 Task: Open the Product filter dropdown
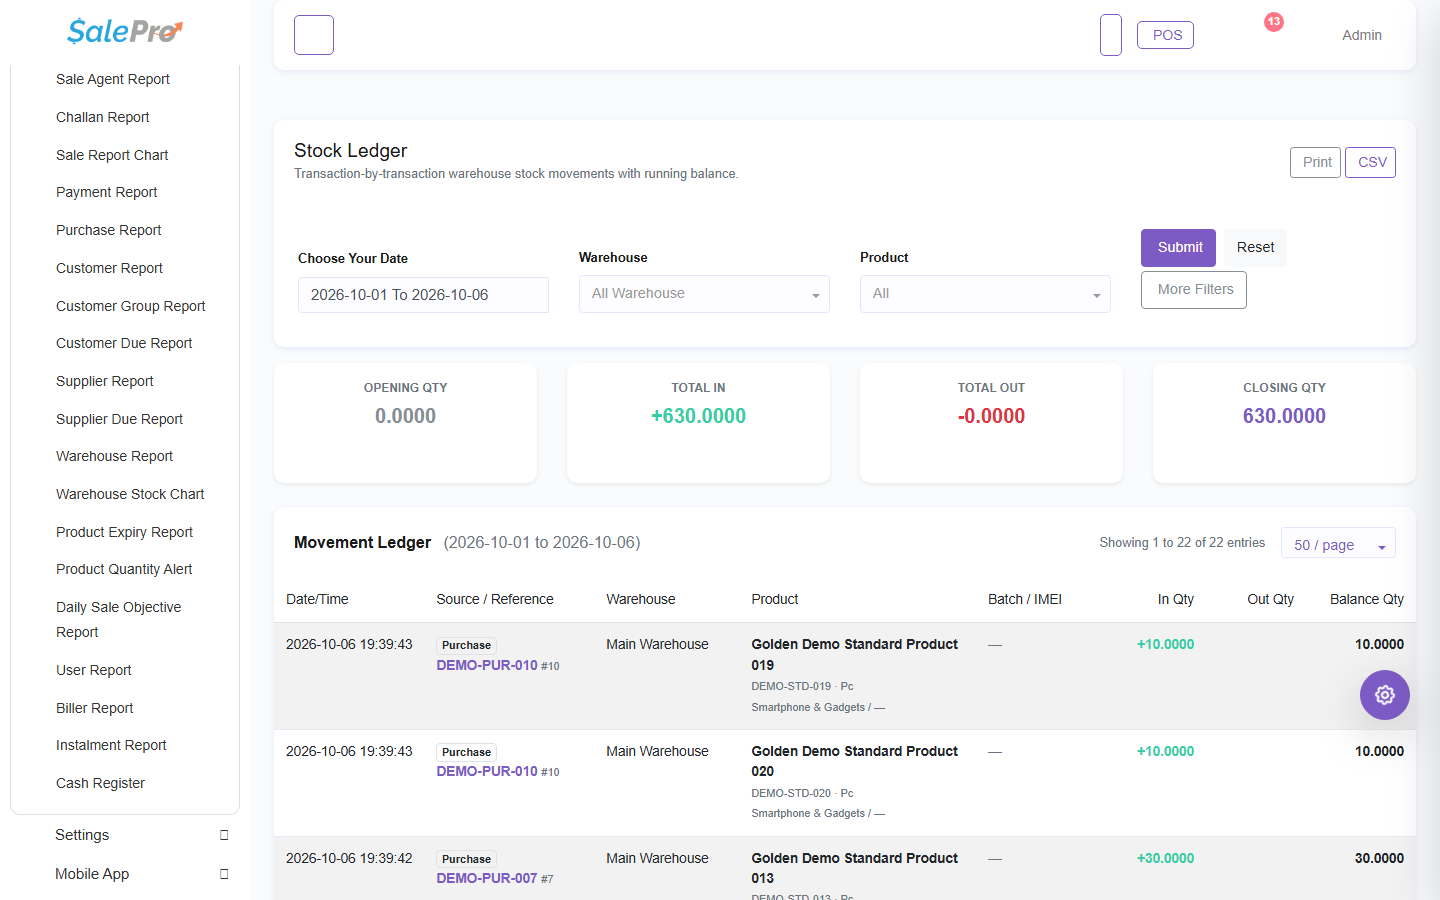pos(985,294)
